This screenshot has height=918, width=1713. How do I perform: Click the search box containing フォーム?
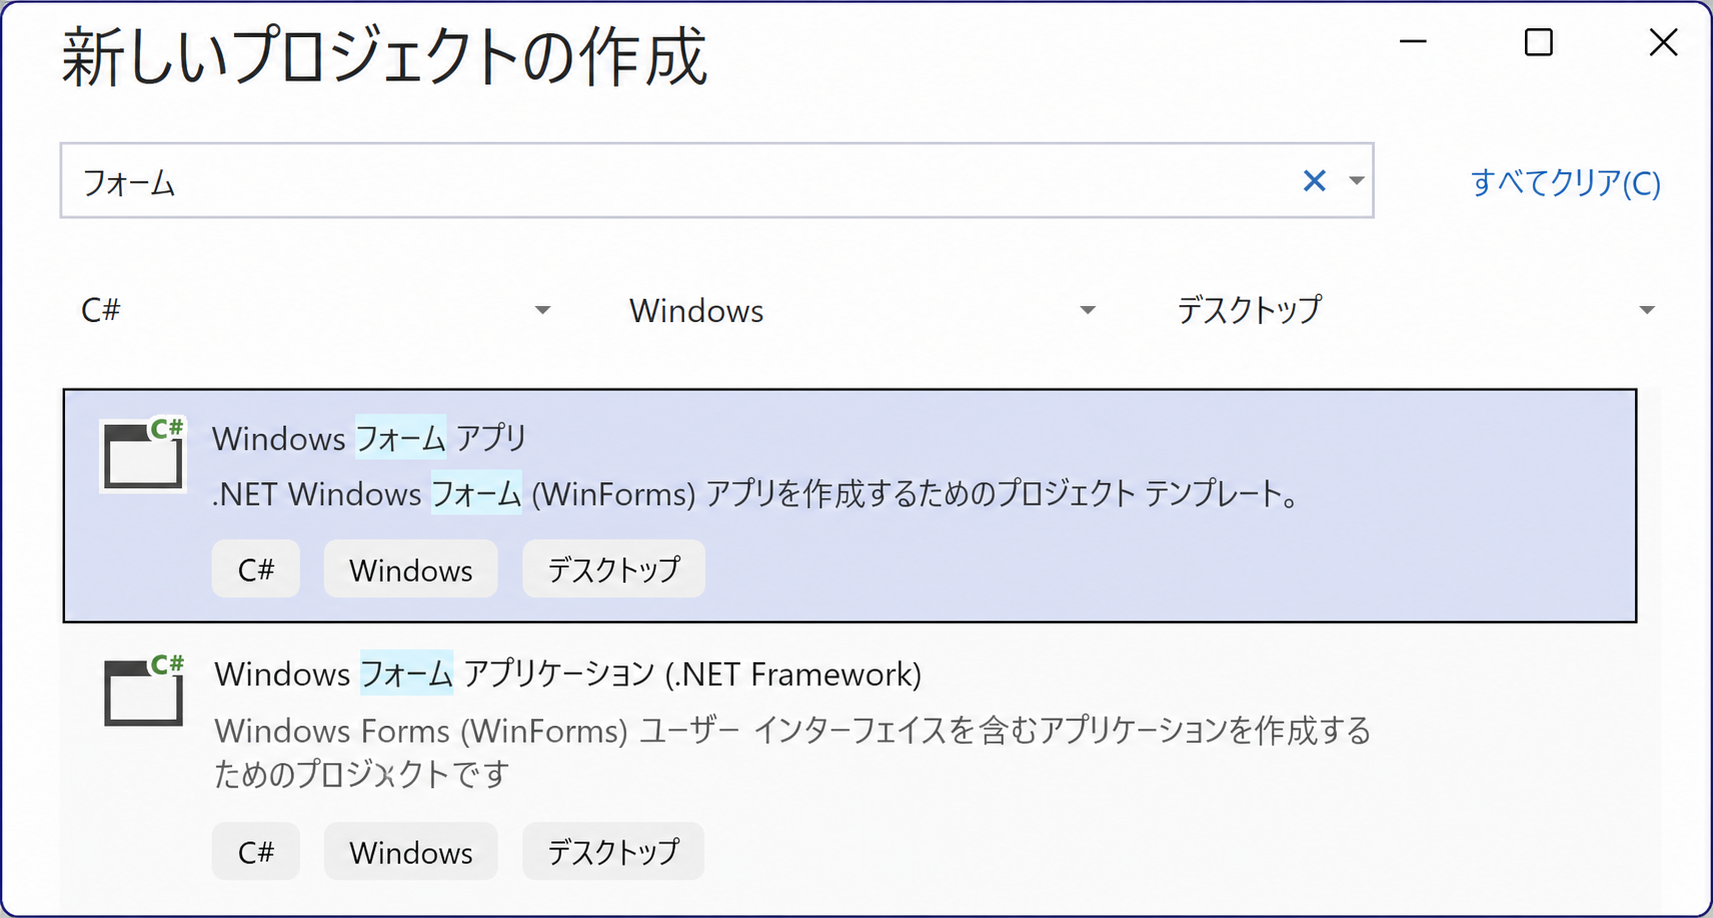point(717,181)
